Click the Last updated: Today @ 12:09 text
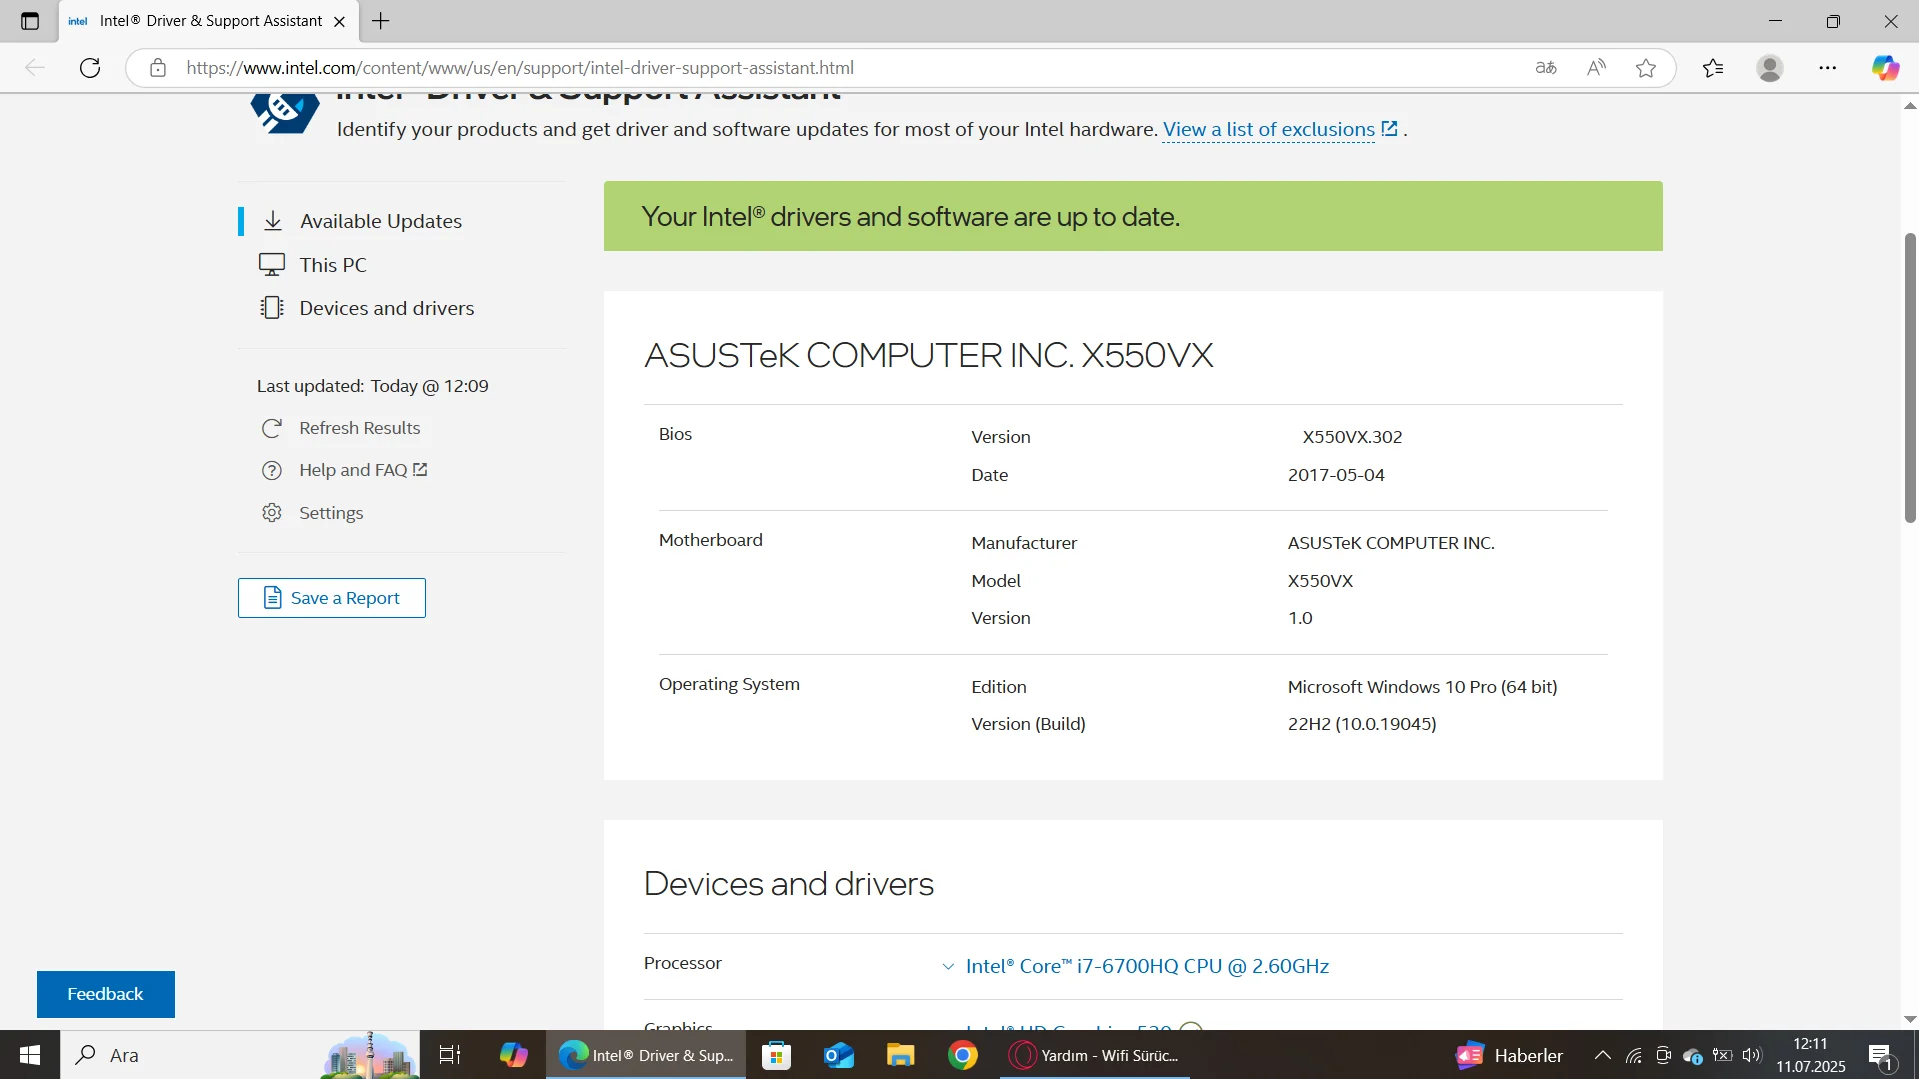Screen dimensions: 1919x1079 click(x=373, y=386)
